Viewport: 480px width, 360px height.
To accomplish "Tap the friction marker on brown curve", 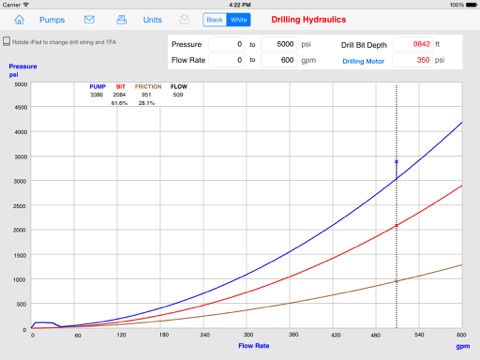I will point(396,281).
